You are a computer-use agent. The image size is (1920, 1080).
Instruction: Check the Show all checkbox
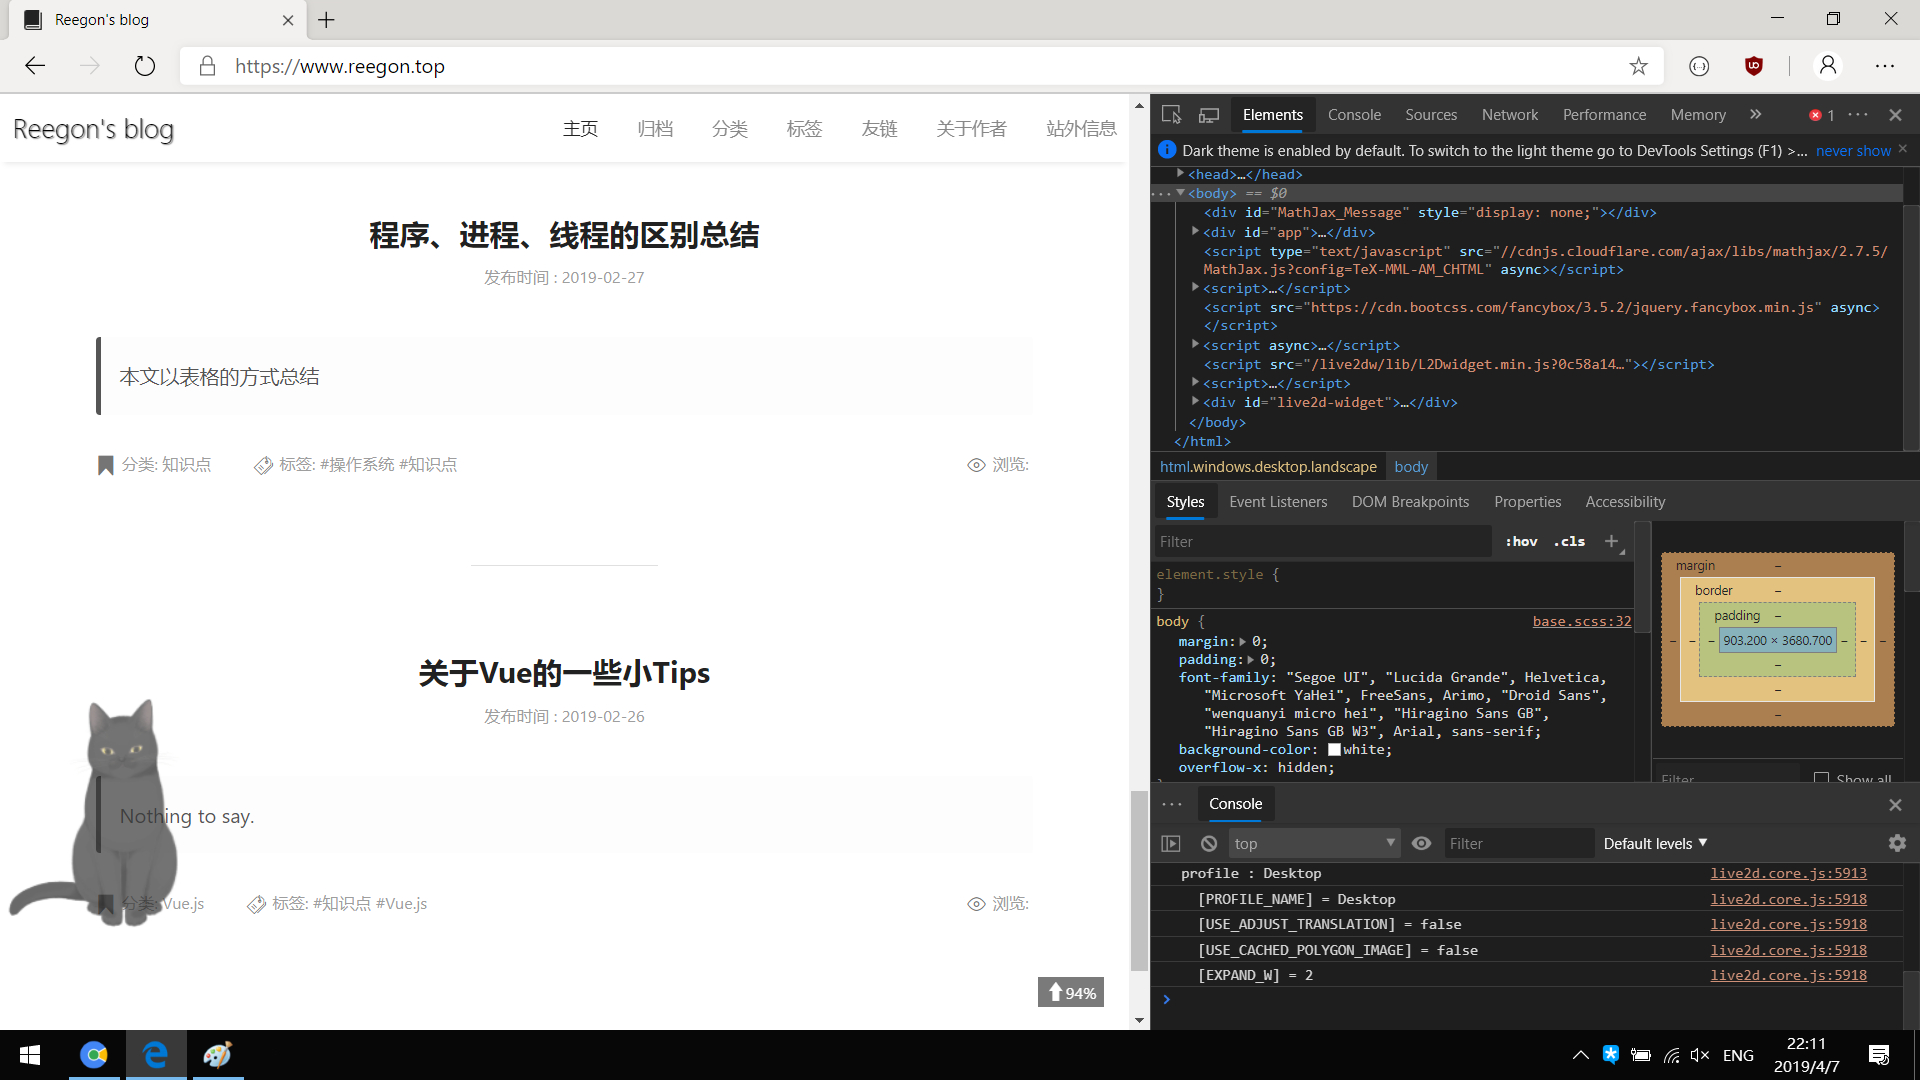[1822, 778]
